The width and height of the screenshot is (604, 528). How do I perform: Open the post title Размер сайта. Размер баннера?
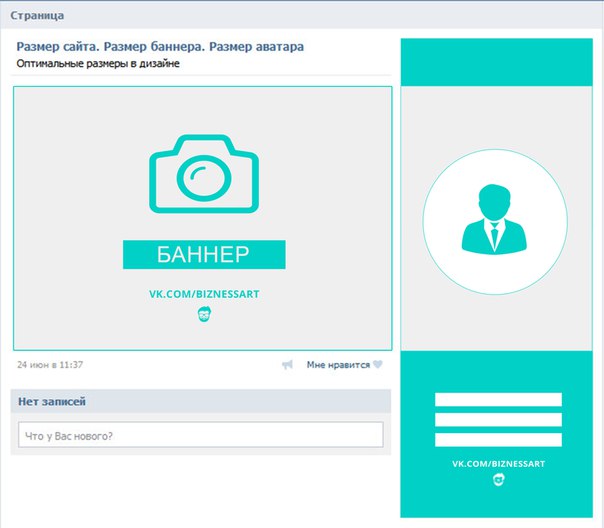pos(160,47)
